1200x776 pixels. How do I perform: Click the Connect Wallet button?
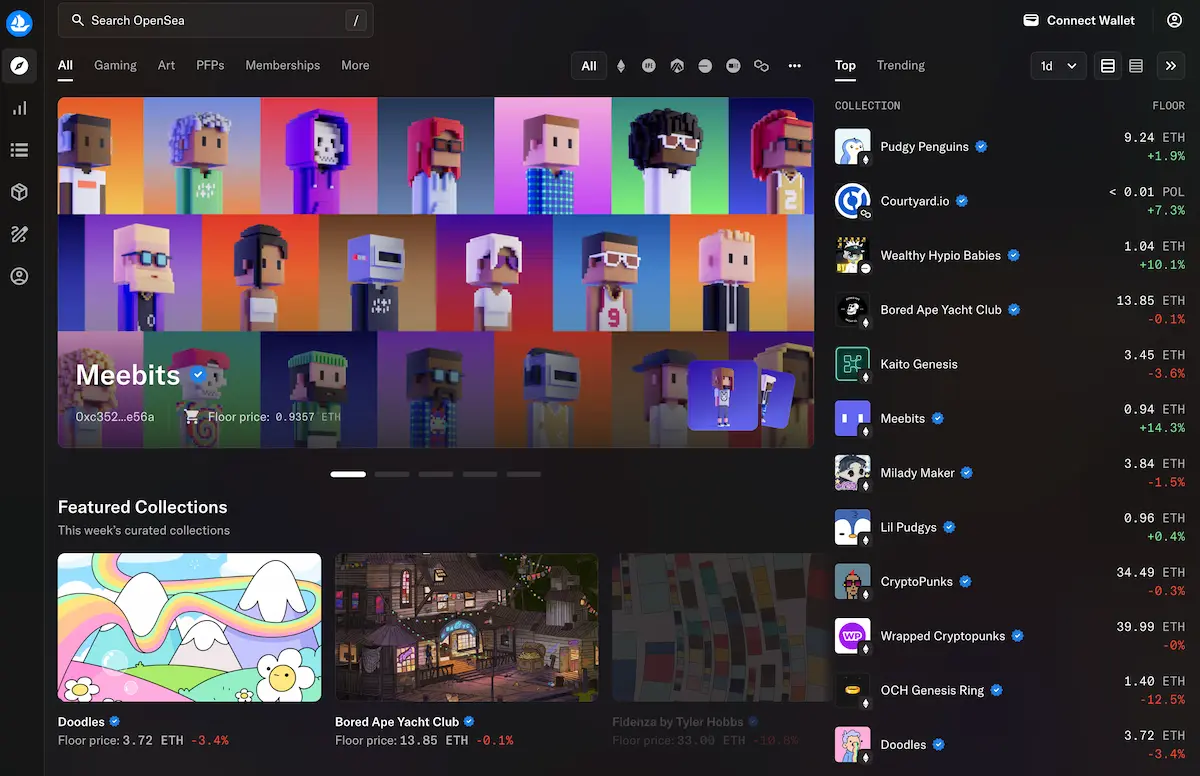(x=1079, y=20)
